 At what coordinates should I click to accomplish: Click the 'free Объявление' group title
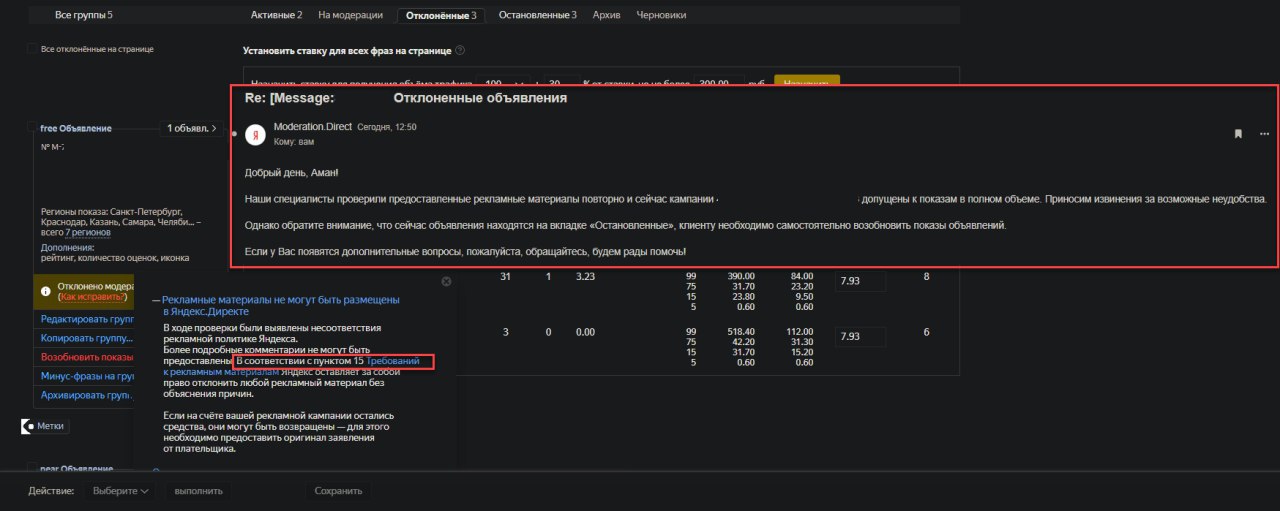coord(76,128)
